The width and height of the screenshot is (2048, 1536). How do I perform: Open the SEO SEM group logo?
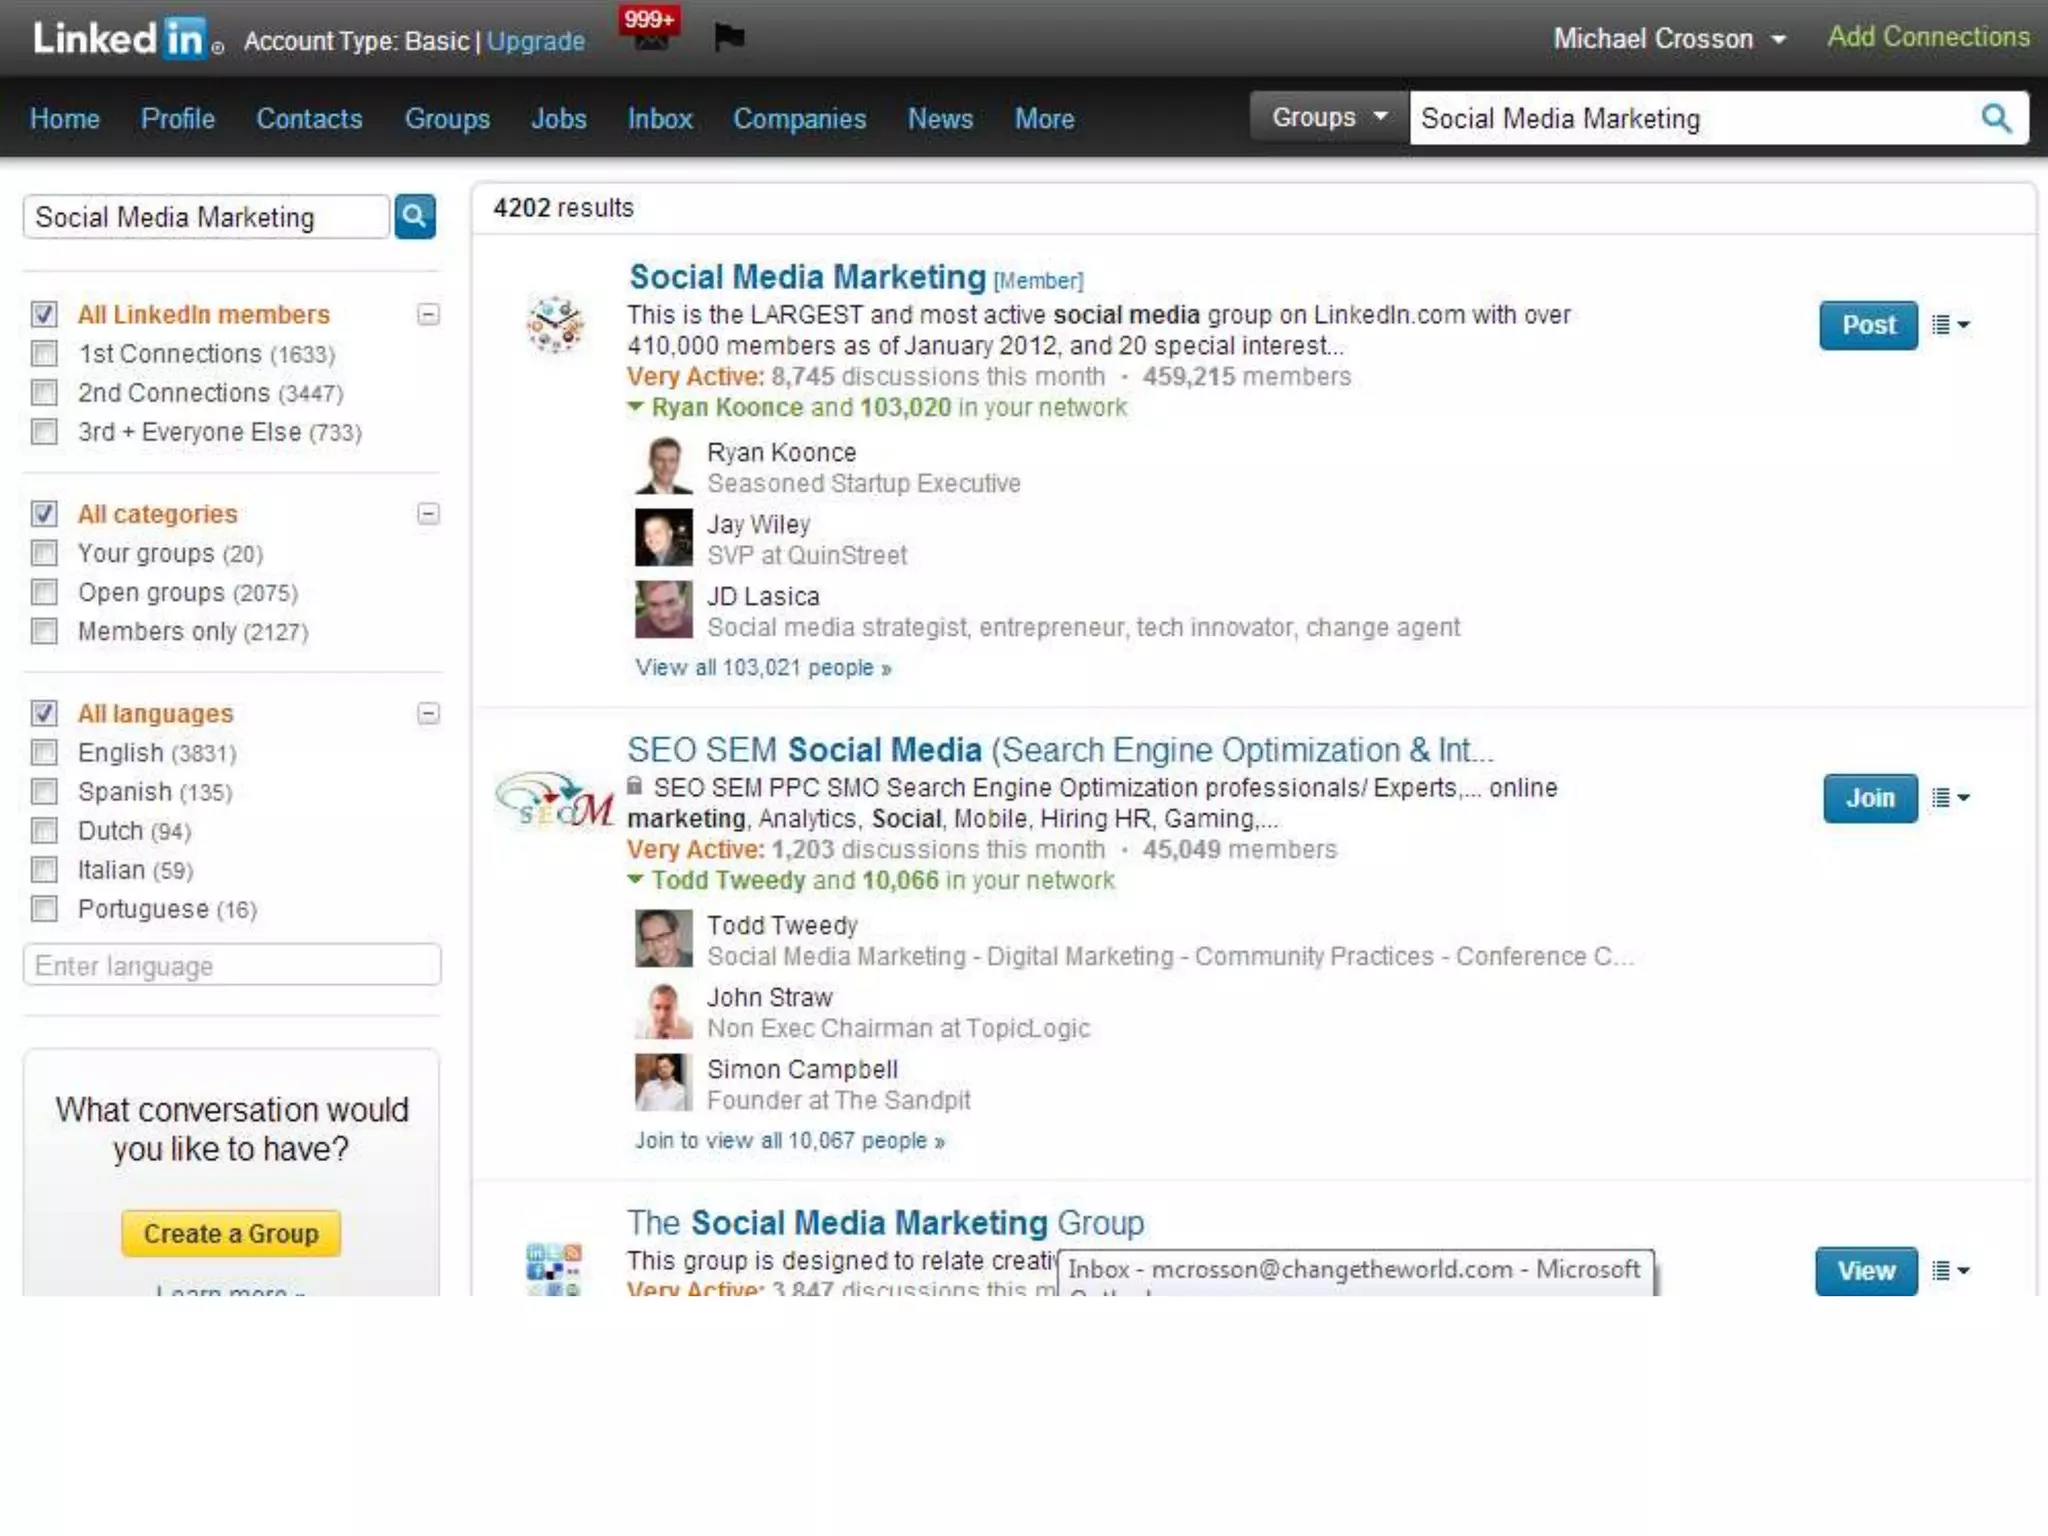[x=555, y=802]
